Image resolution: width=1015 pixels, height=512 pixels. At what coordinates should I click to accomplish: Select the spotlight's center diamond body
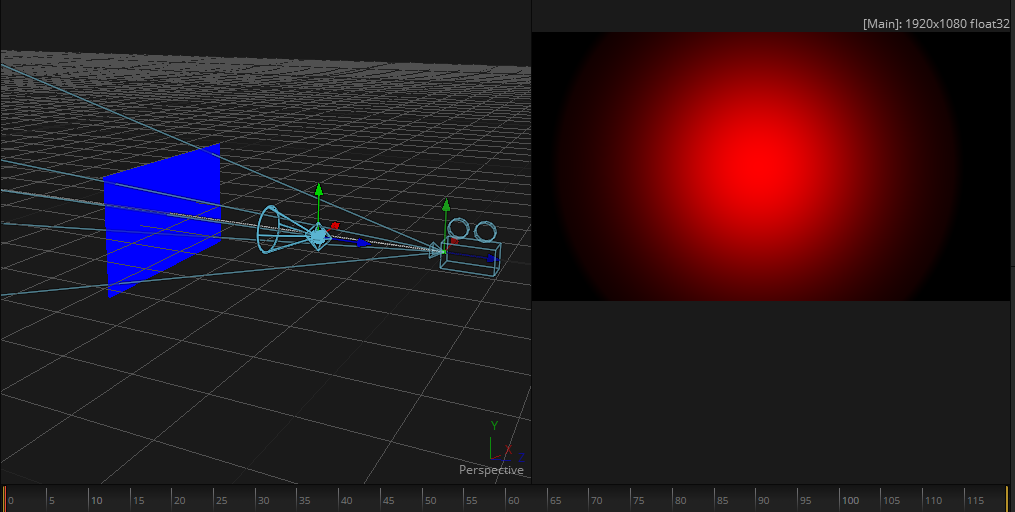point(318,236)
